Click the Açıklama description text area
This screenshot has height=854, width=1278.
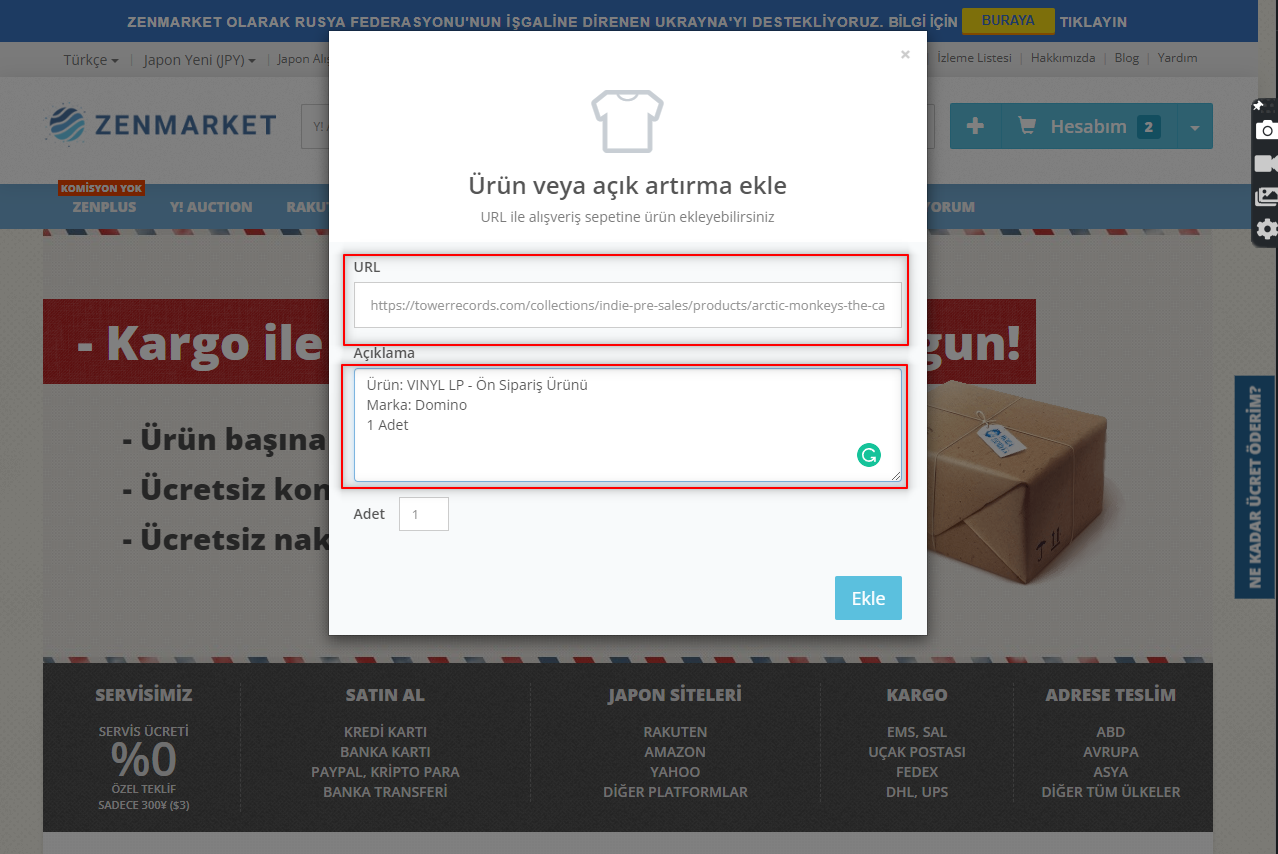627,425
